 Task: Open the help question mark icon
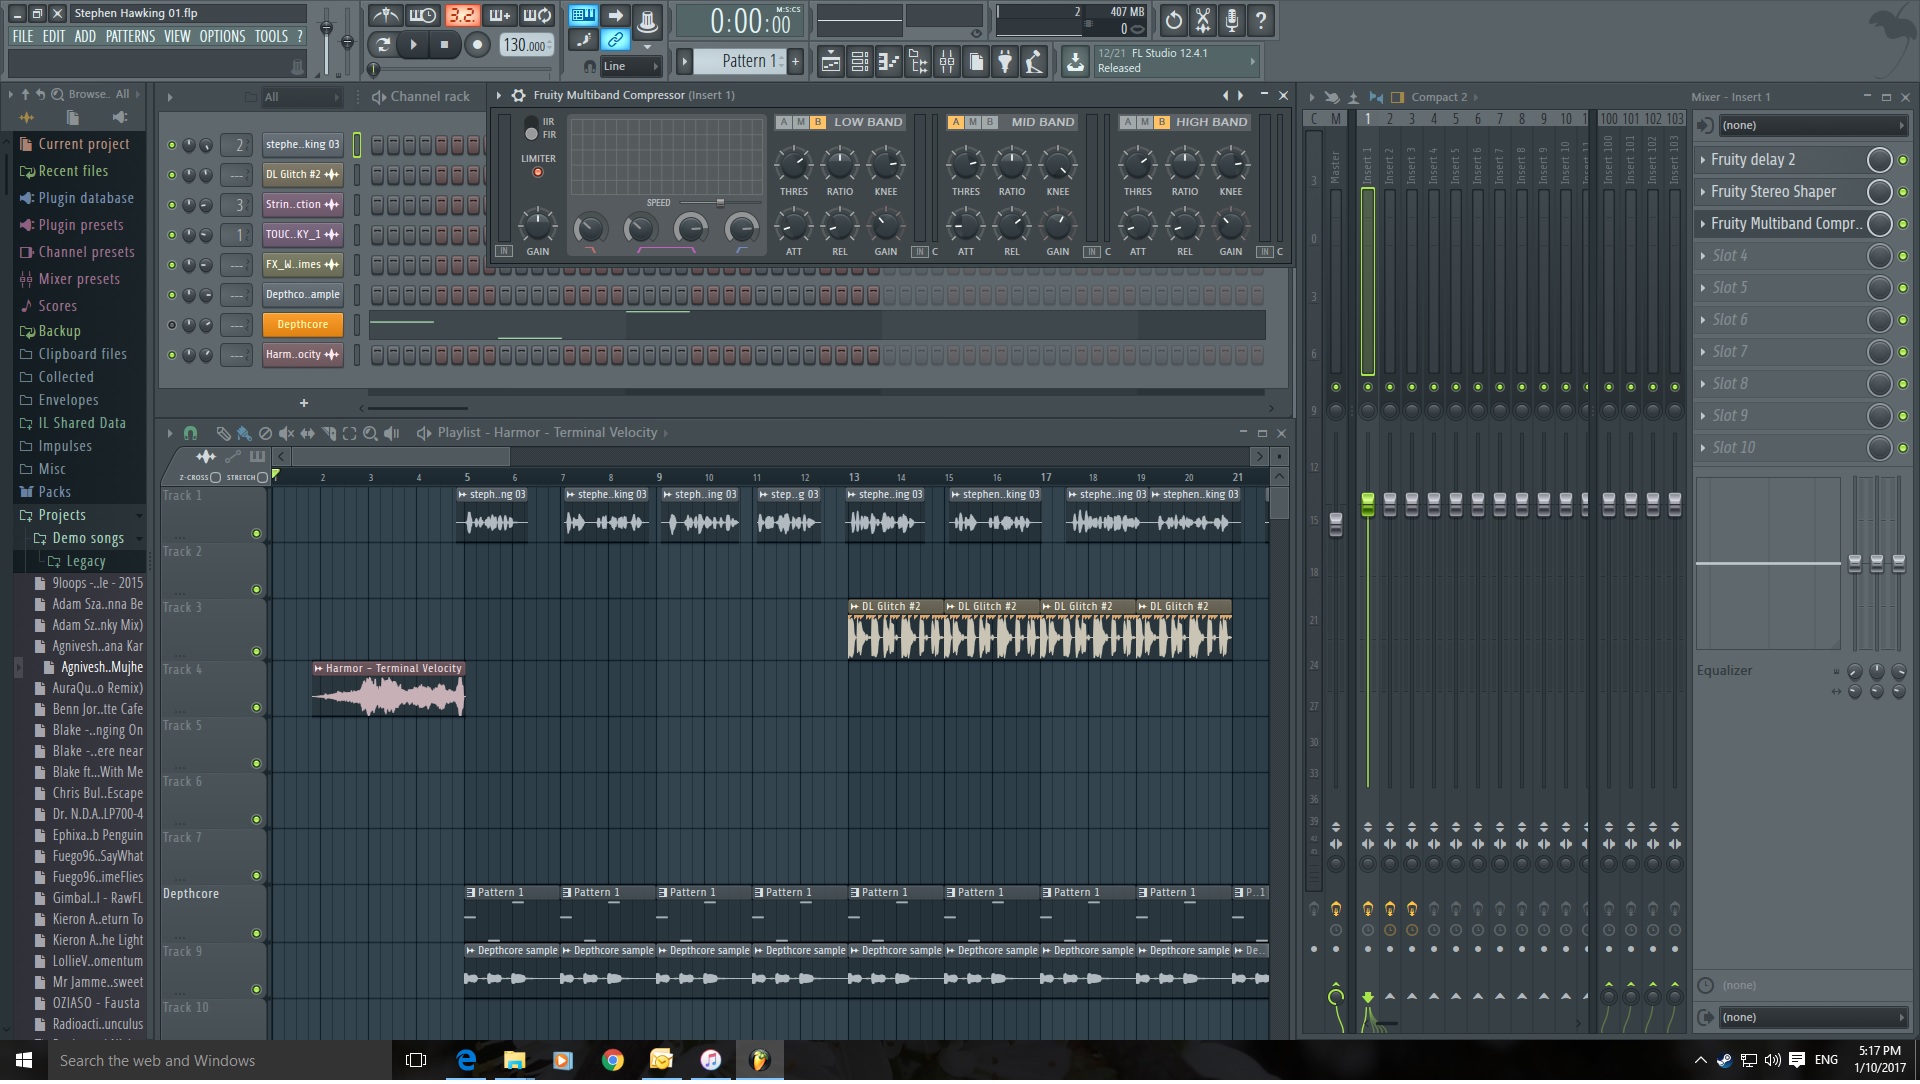click(1261, 19)
